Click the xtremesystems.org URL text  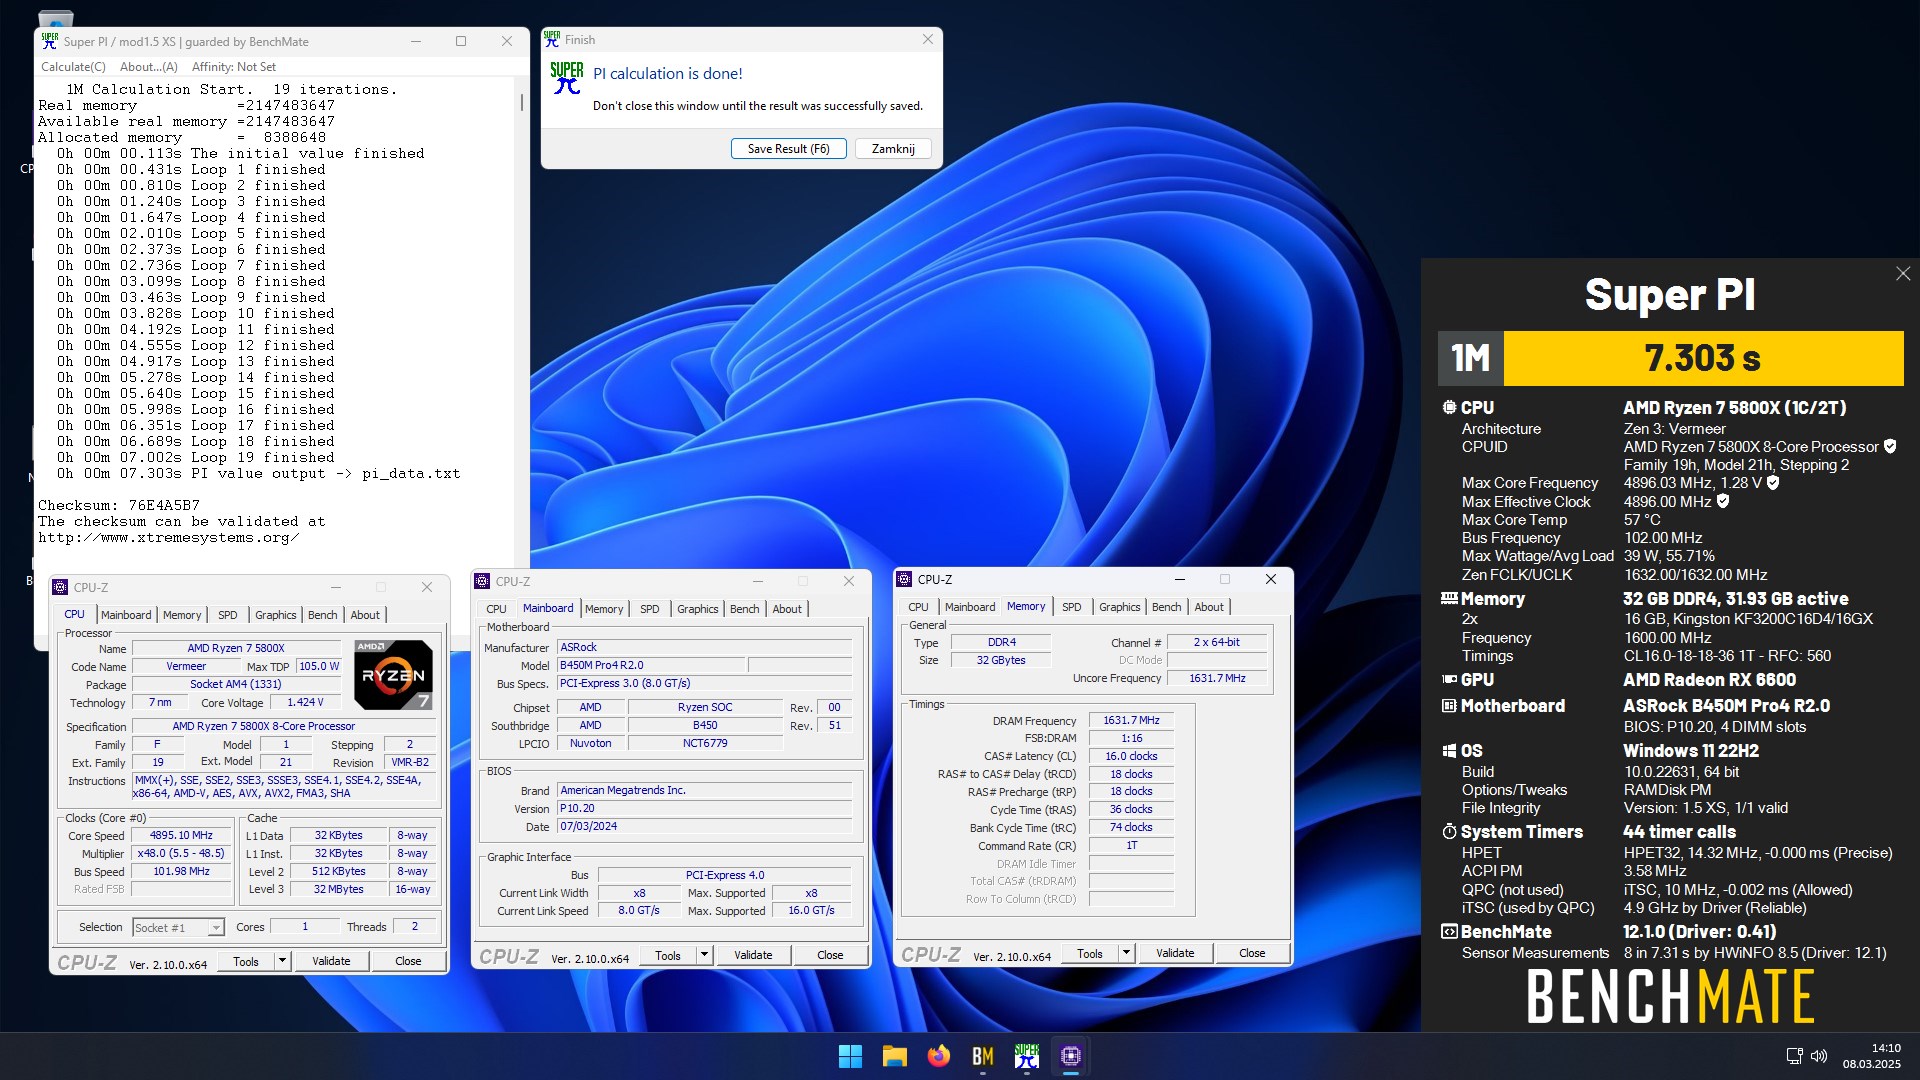coord(168,538)
